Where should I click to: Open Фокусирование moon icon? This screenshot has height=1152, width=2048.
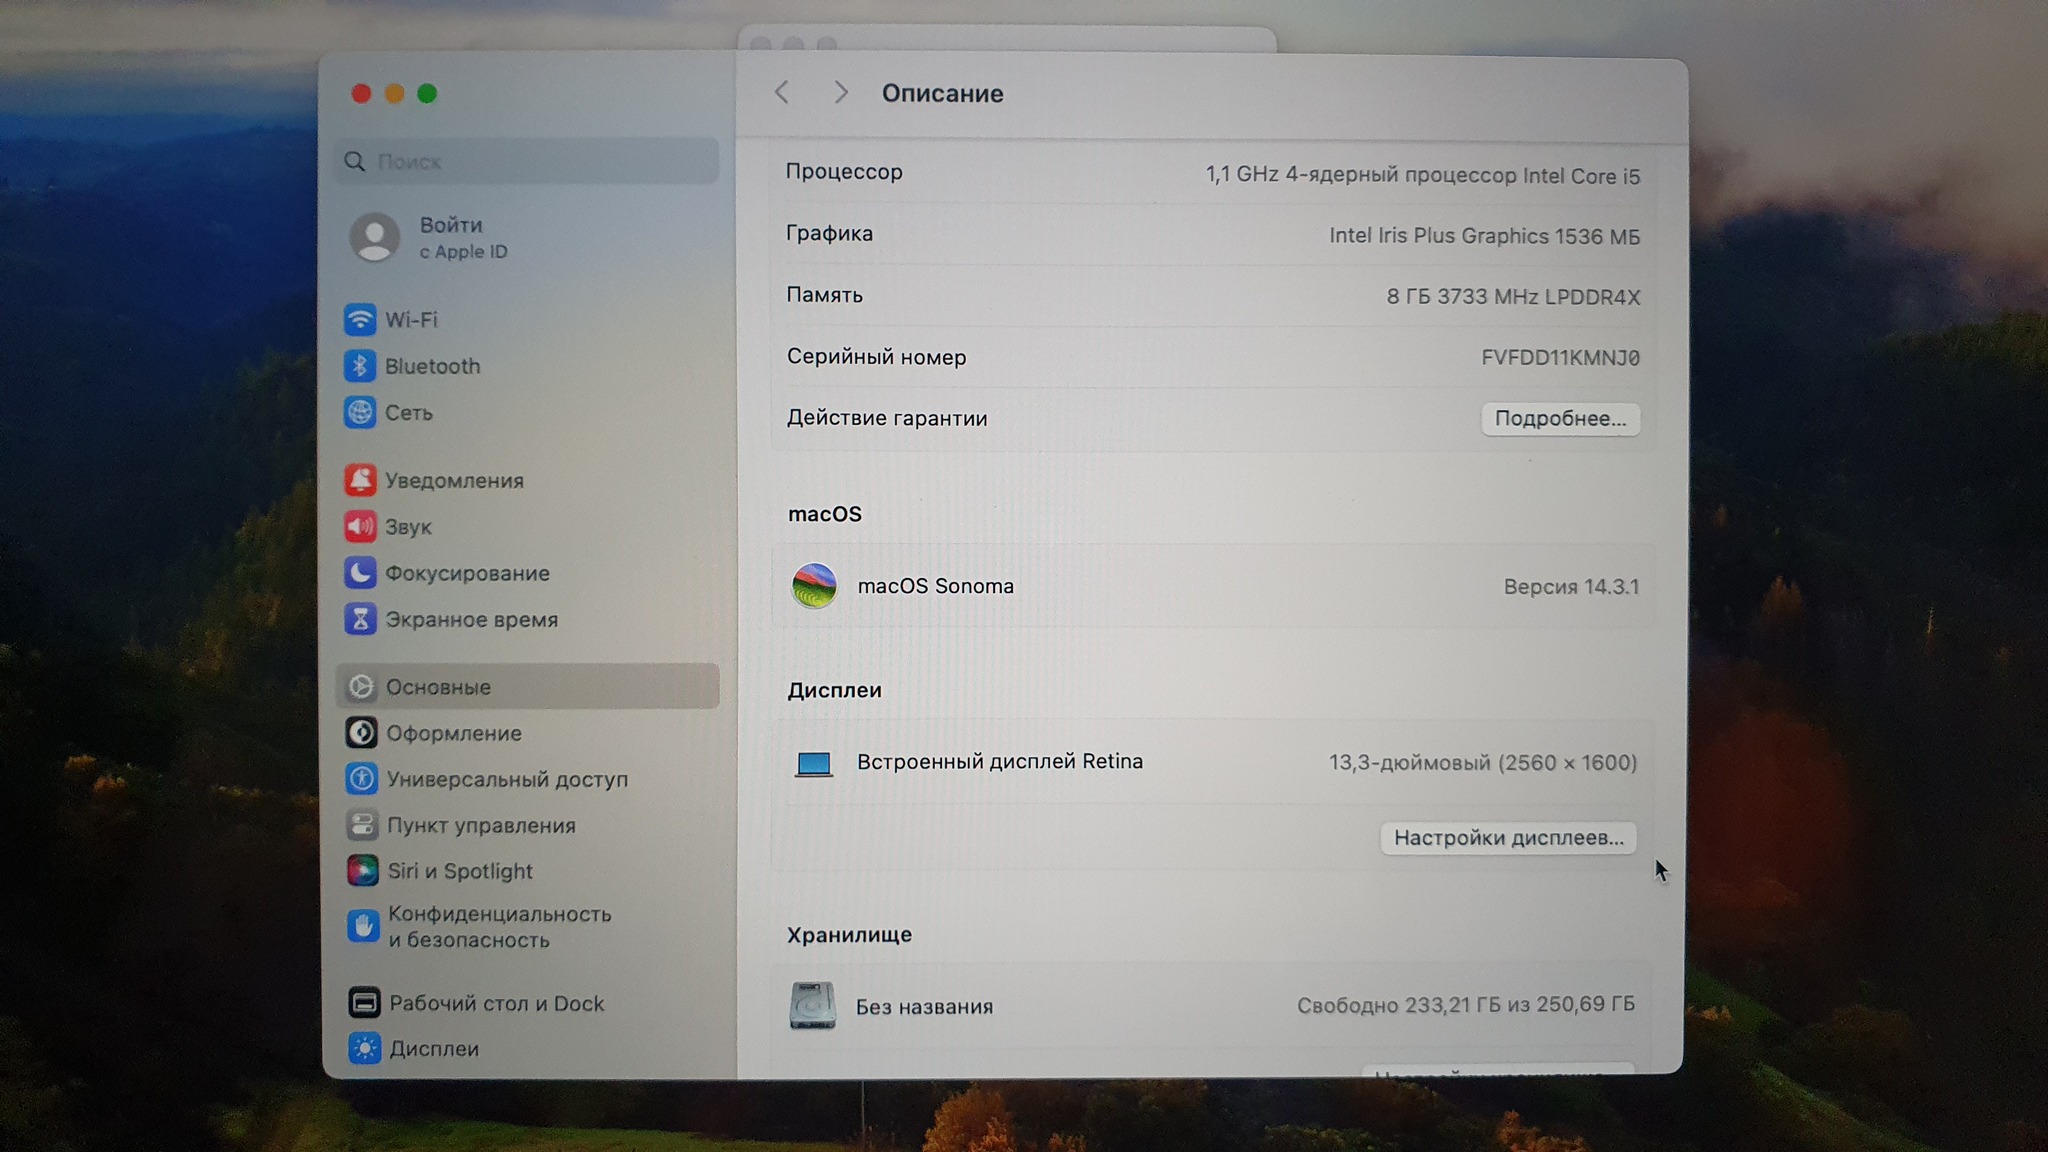(361, 573)
